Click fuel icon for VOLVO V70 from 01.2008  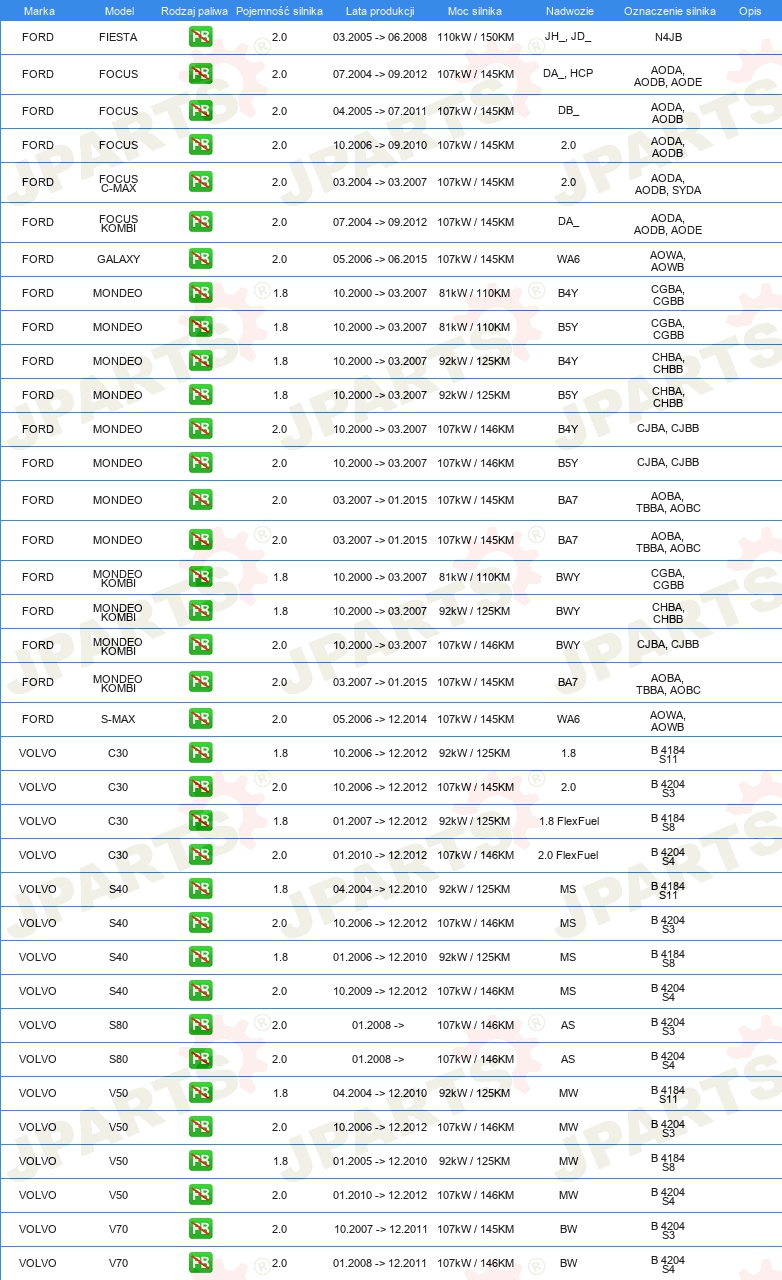coord(200,1263)
